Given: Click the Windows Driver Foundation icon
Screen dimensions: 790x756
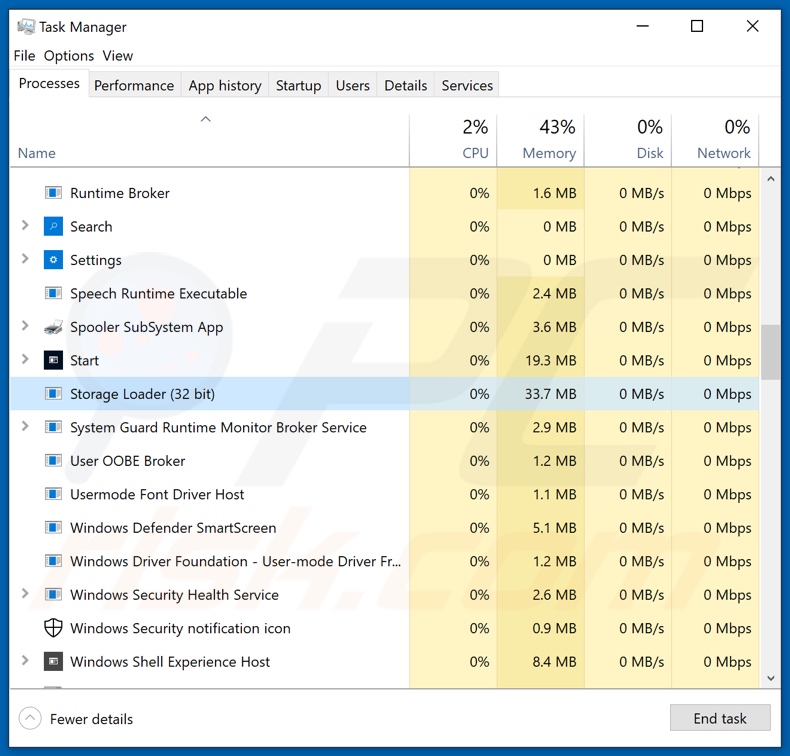Looking at the screenshot, I should point(53,561).
